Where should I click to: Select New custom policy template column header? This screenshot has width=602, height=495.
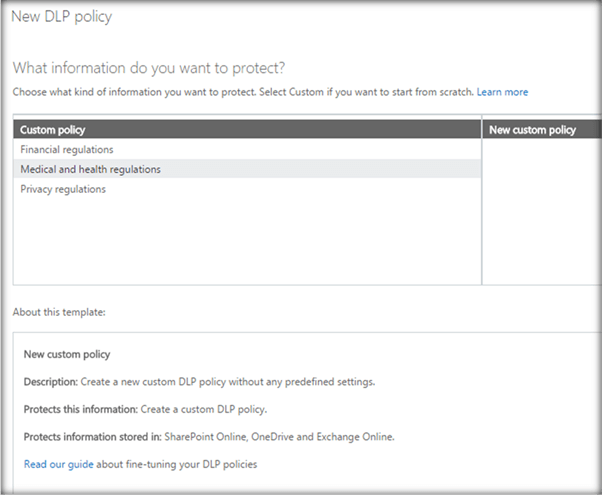(x=532, y=130)
